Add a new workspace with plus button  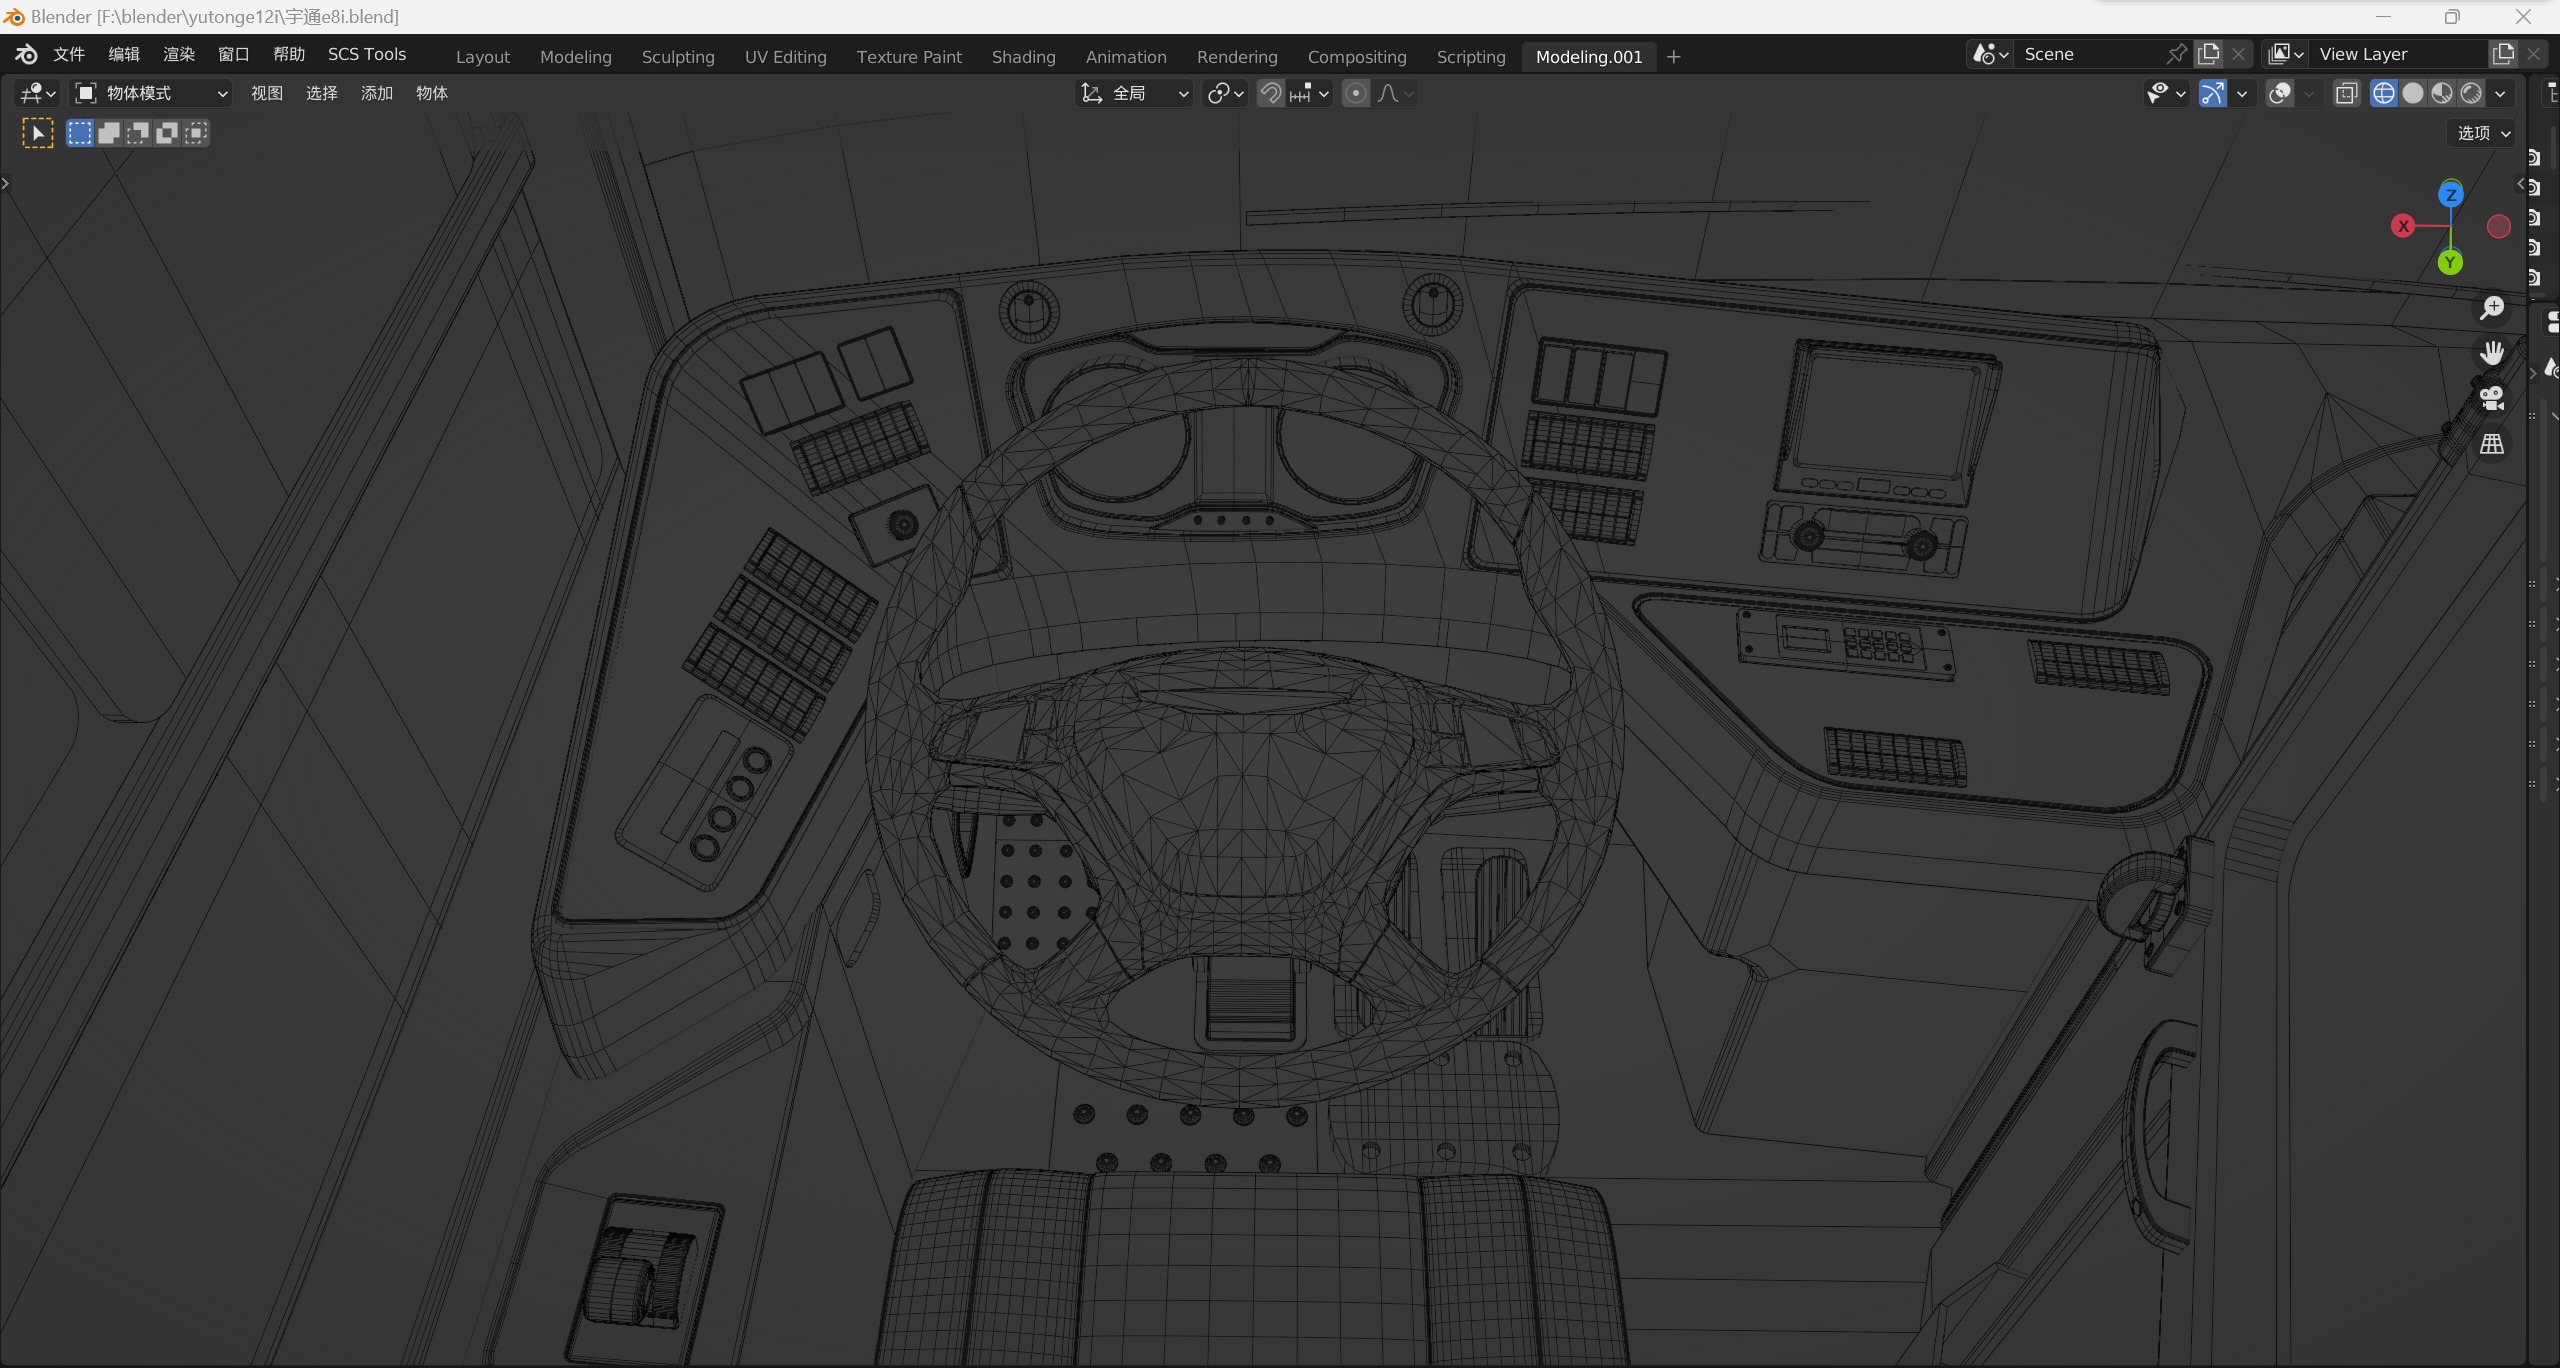pos(1673,57)
